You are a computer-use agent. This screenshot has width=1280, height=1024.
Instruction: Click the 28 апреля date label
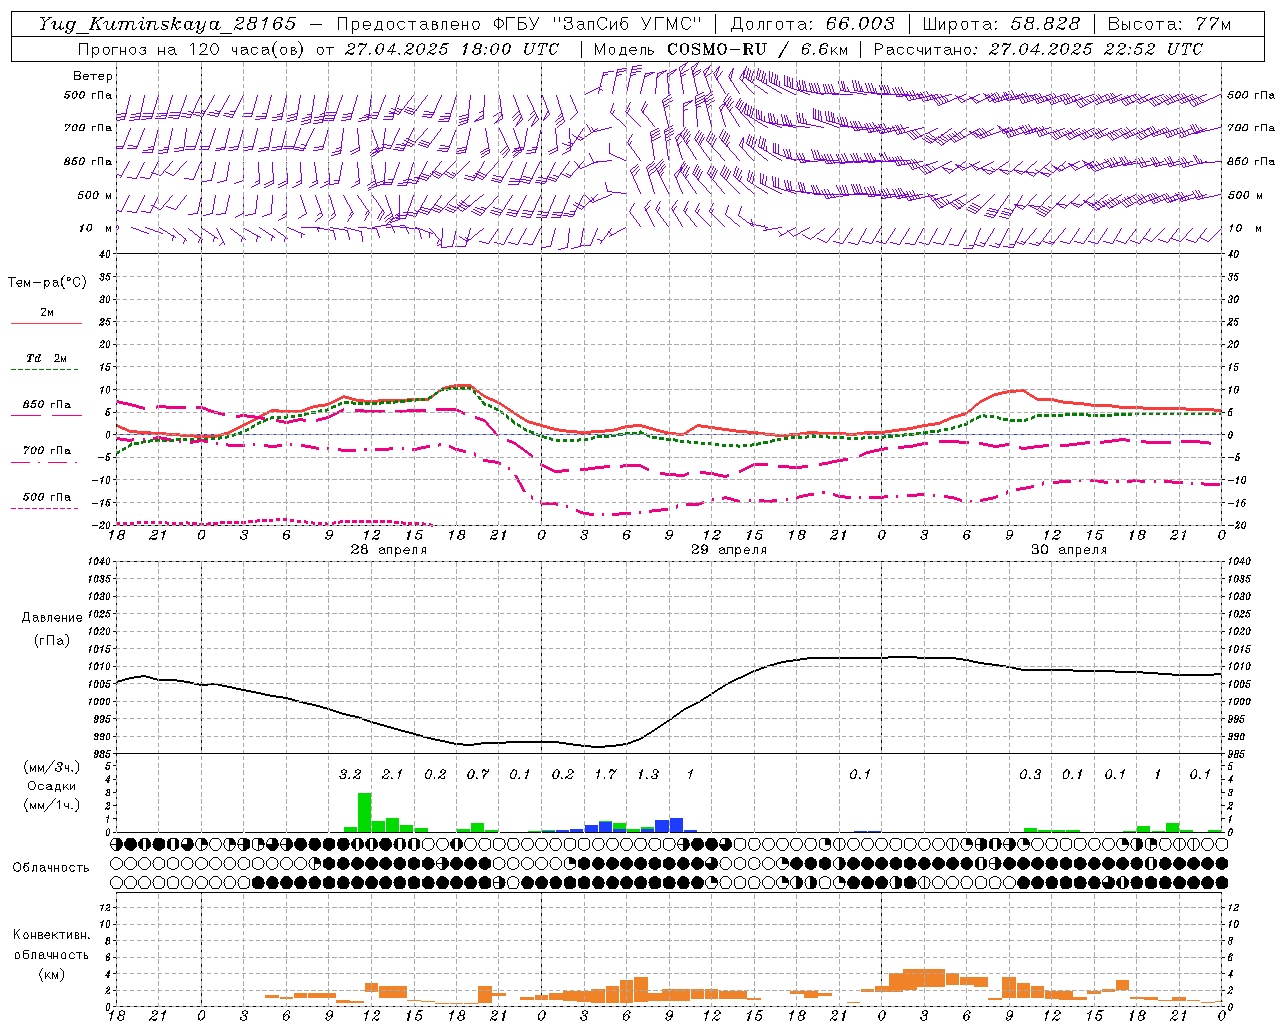(388, 550)
